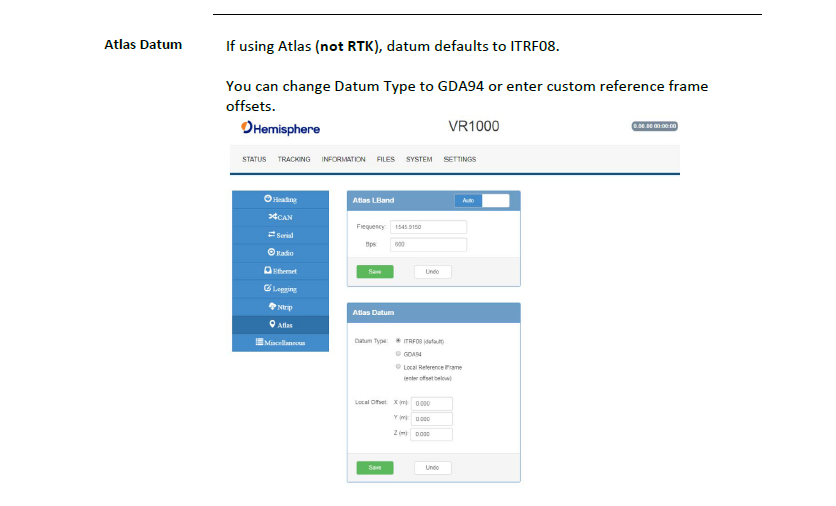Viewport: 836px width, 506px height.
Task: Select the ITRF08 (default) radio button
Action: pos(399,341)
